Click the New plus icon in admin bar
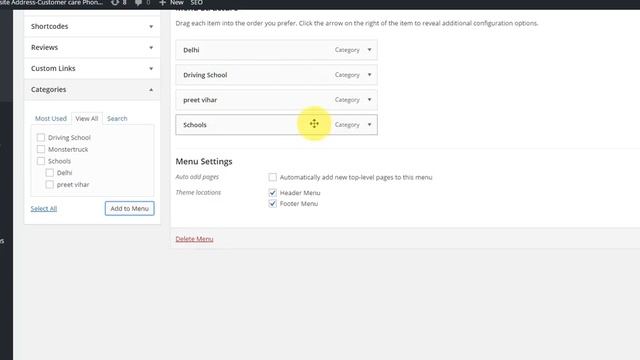The width and height of the screenshot is (640, 360). pos(162,3)
